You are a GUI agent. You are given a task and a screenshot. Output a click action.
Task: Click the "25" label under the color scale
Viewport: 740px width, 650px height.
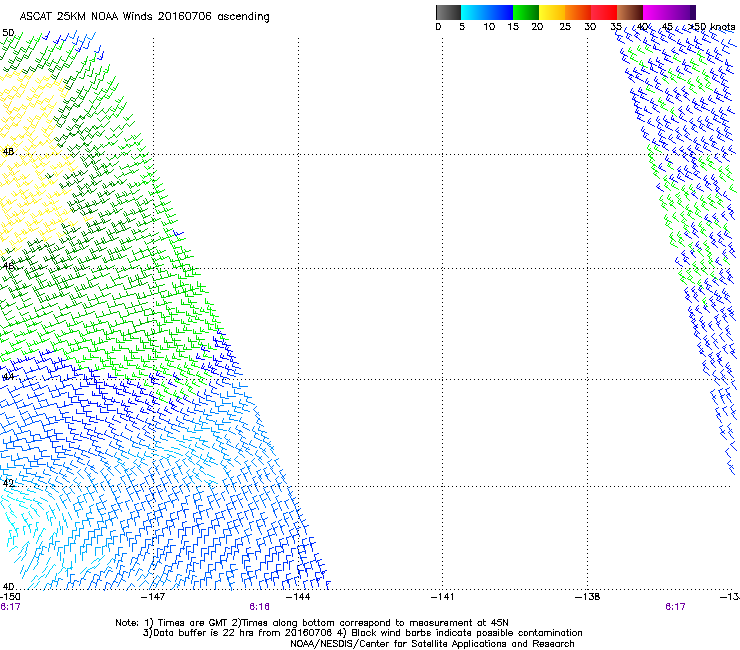pyautogui.click(x=565, y=27)
